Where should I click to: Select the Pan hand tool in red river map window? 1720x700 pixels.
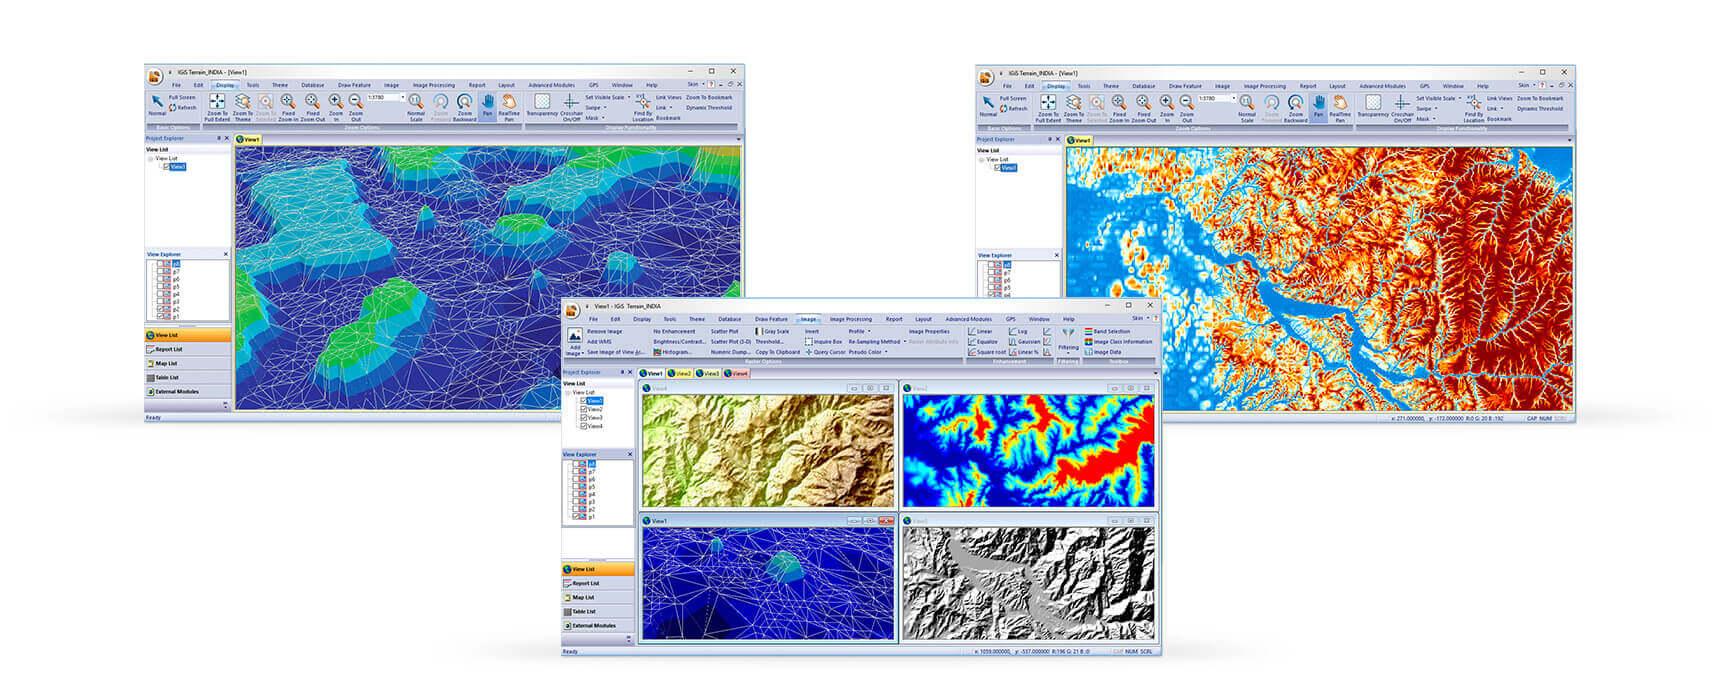(x=1318, y=106)
